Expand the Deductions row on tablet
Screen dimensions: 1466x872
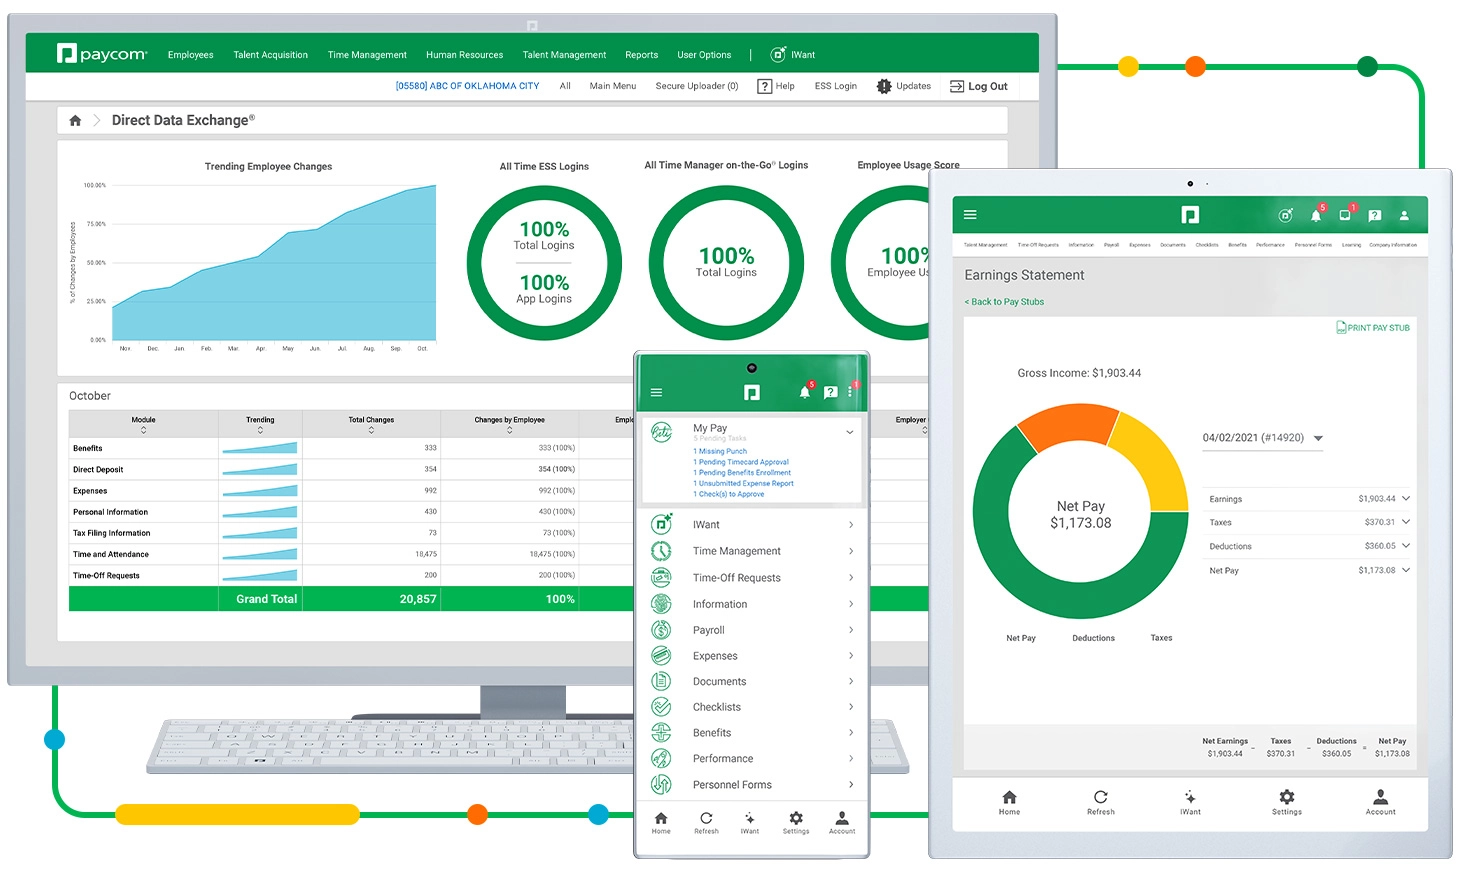1406,546
